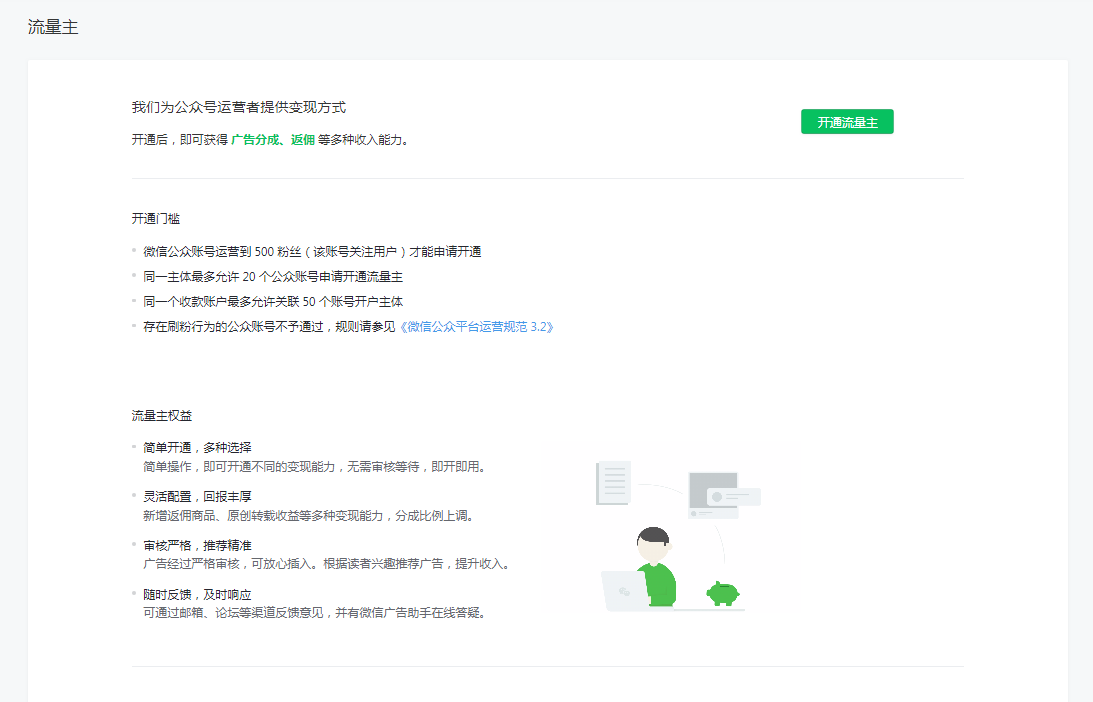1093x702 pixels.
Task: Click the 流量主 page title
Action: click(x=53, y=27)
